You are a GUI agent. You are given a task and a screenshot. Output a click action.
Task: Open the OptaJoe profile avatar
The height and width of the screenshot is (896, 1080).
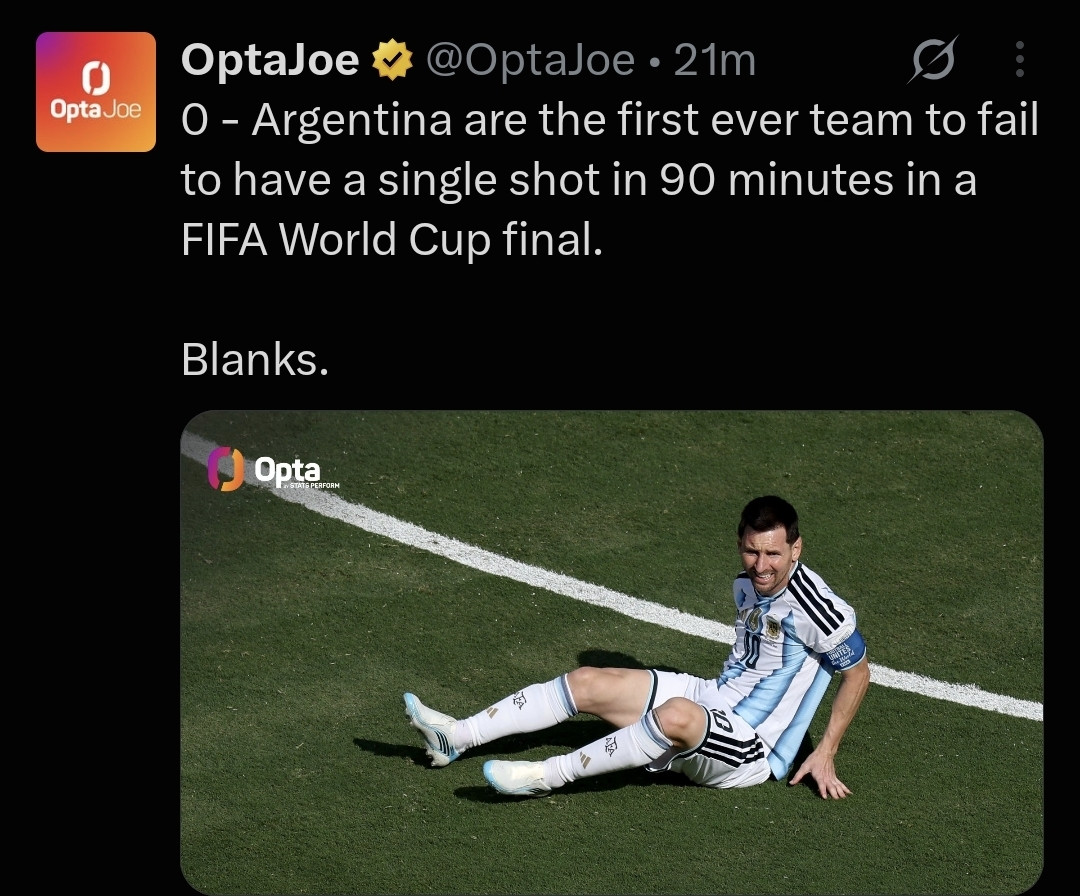pyautogui.click(x=96, y=92)
